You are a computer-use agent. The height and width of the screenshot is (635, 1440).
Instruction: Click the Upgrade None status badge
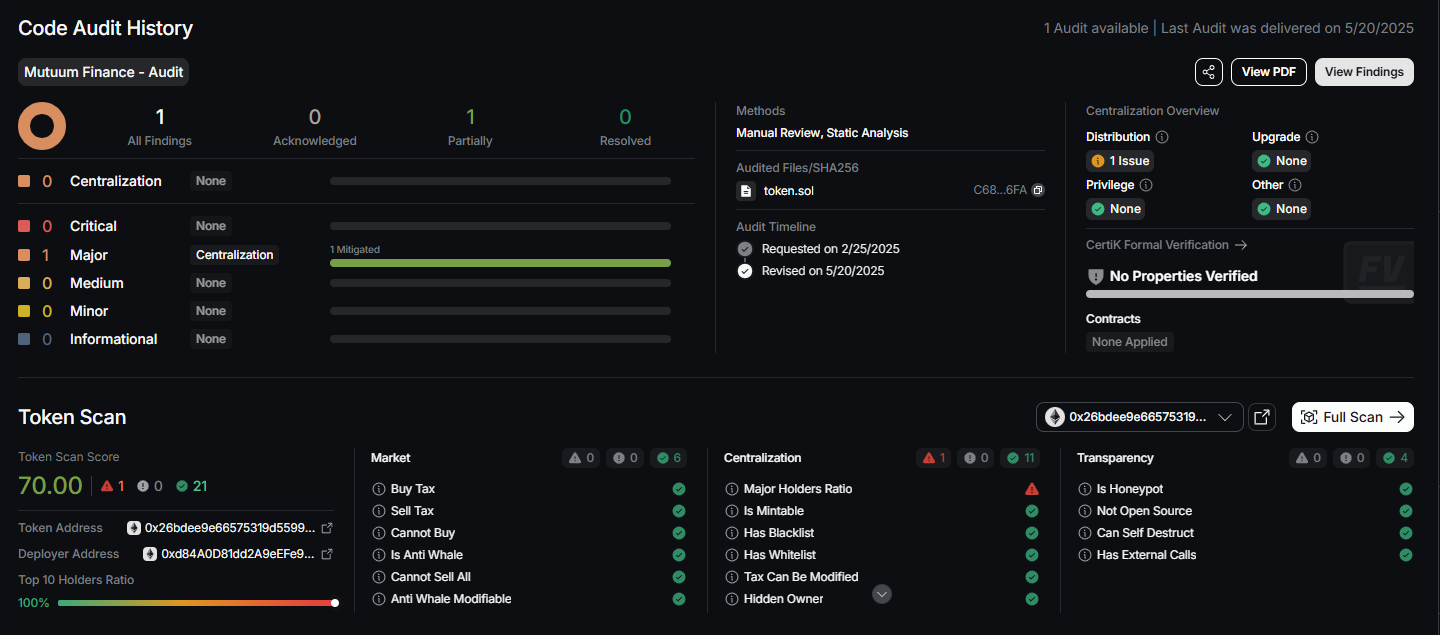[x=1282, y=161]
